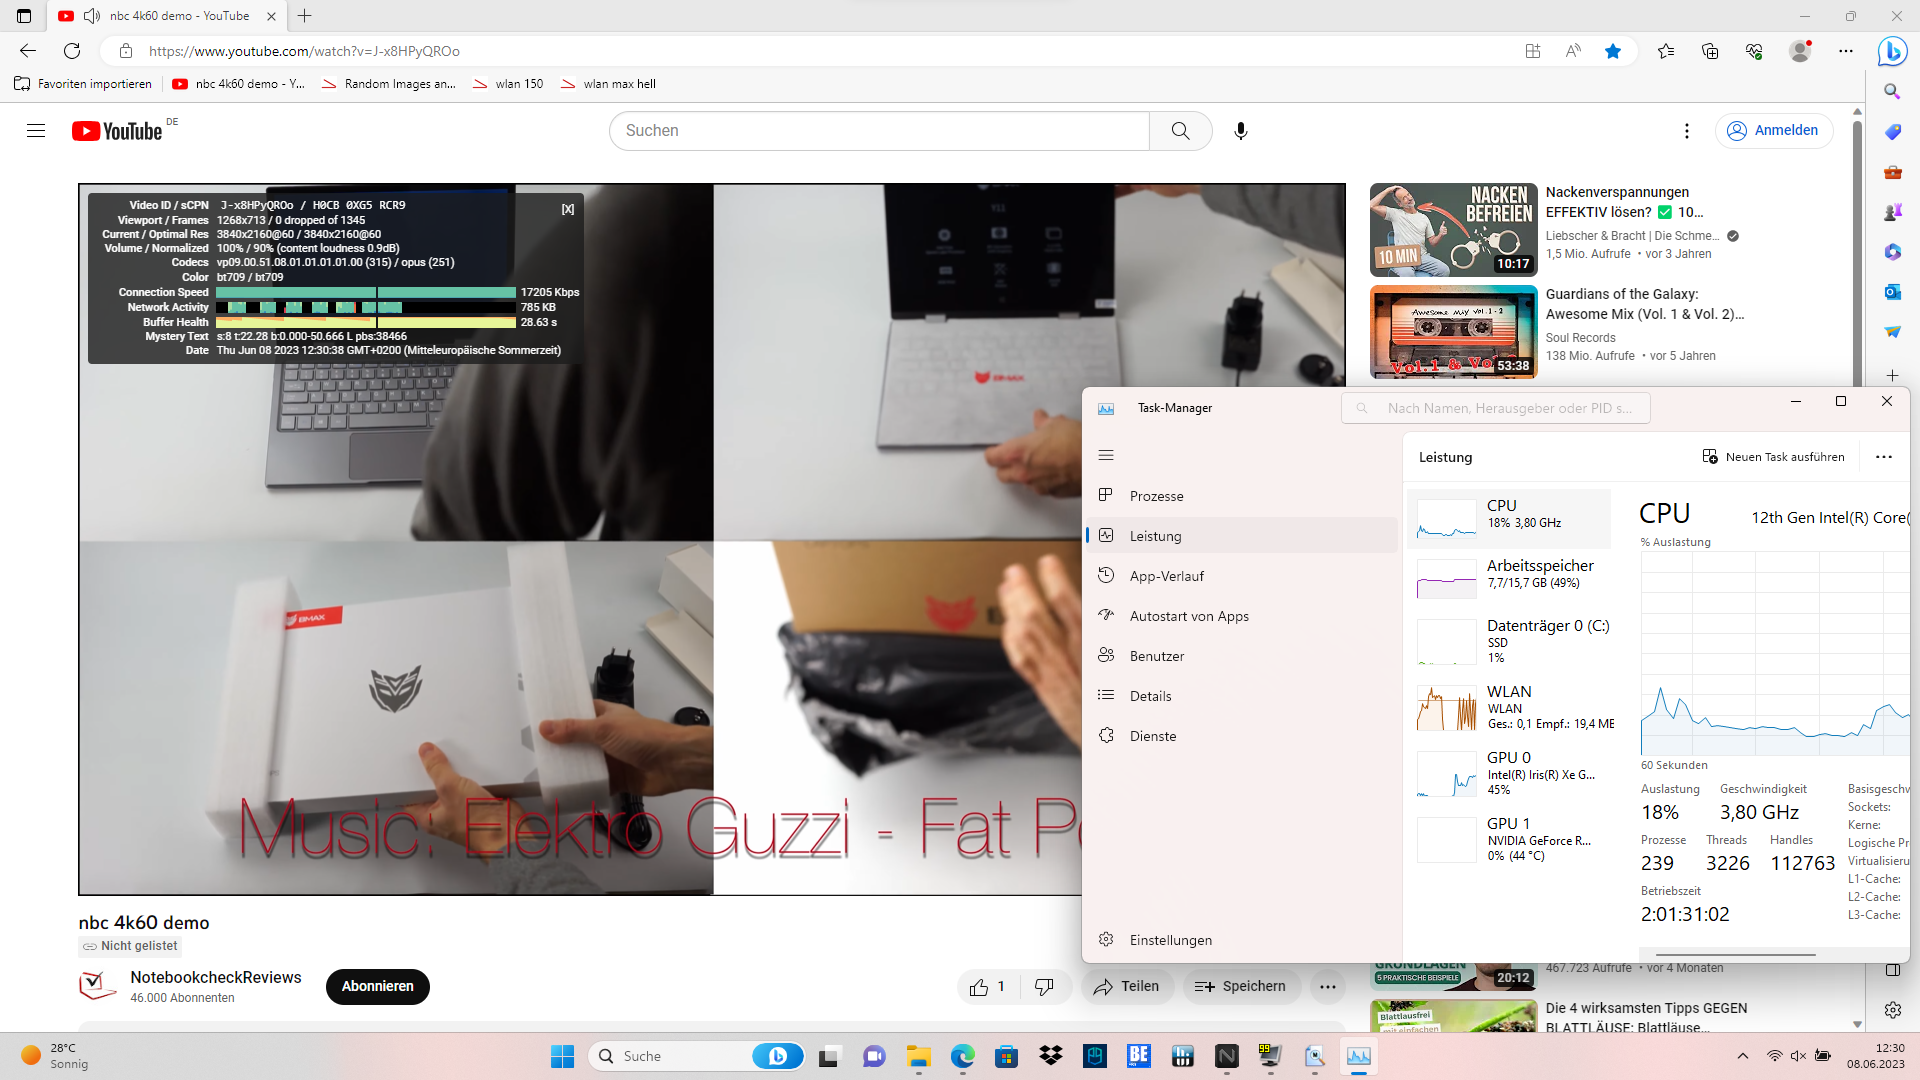Select GPU 0 performance thumbnail
The width and height of the screenshot is (1920, 1080).
click(x=1446, y=774)
